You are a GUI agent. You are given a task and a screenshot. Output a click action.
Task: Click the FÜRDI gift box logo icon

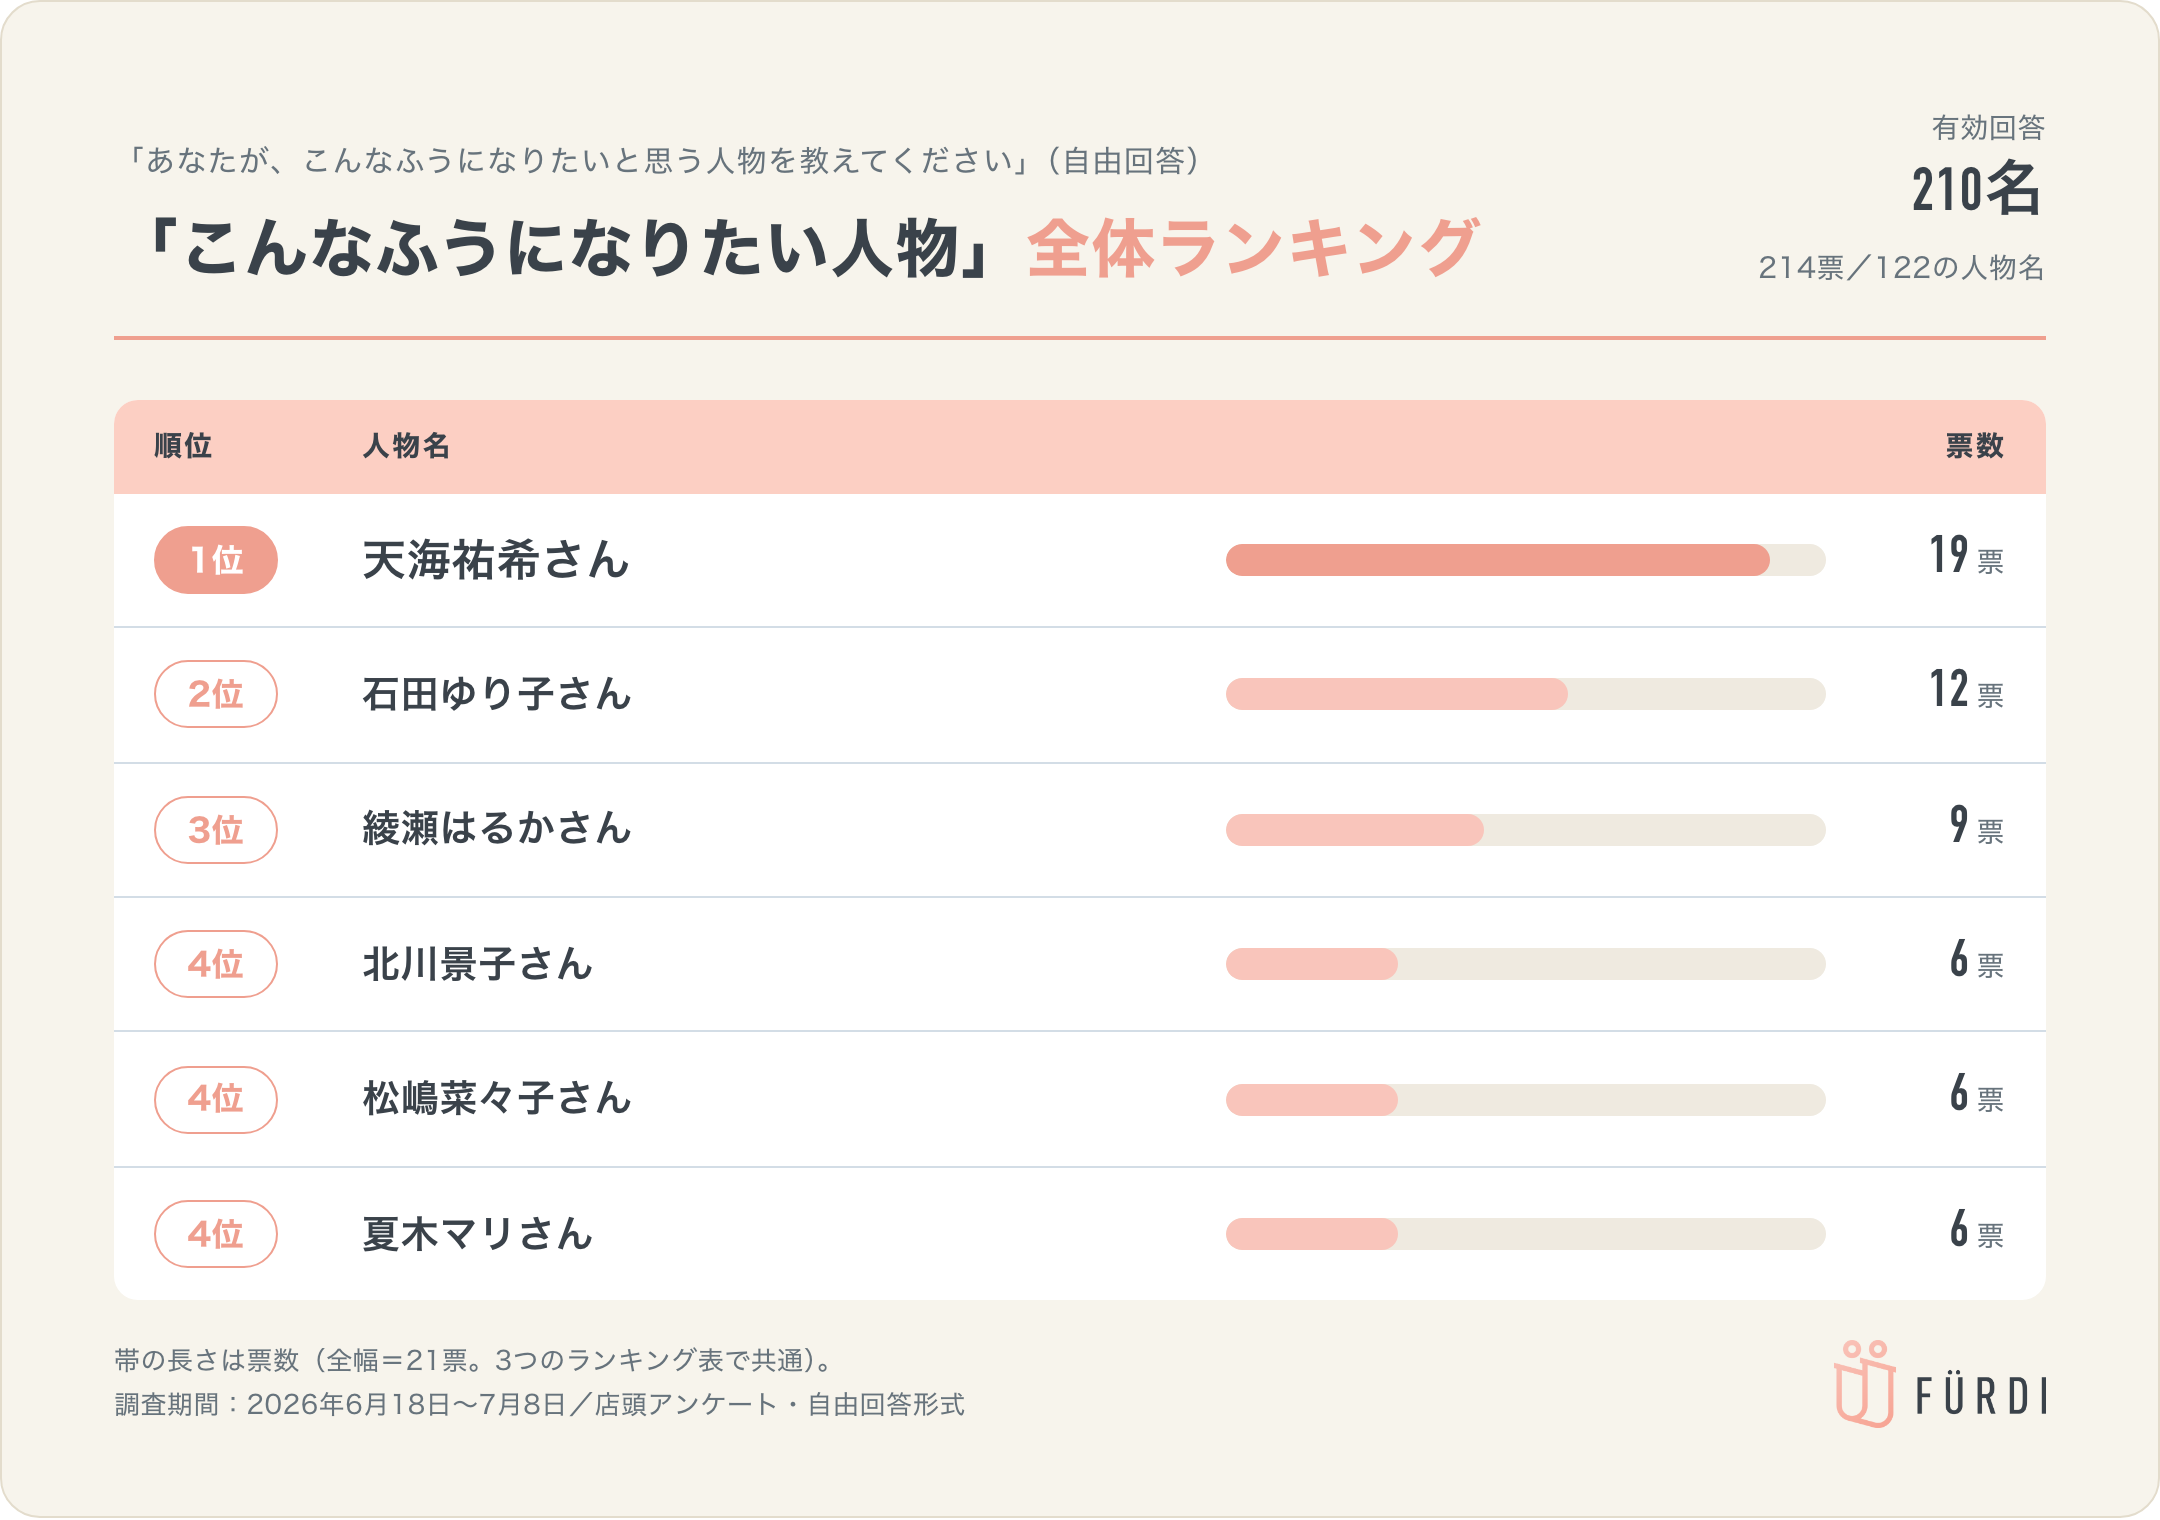point(1864,1384)
